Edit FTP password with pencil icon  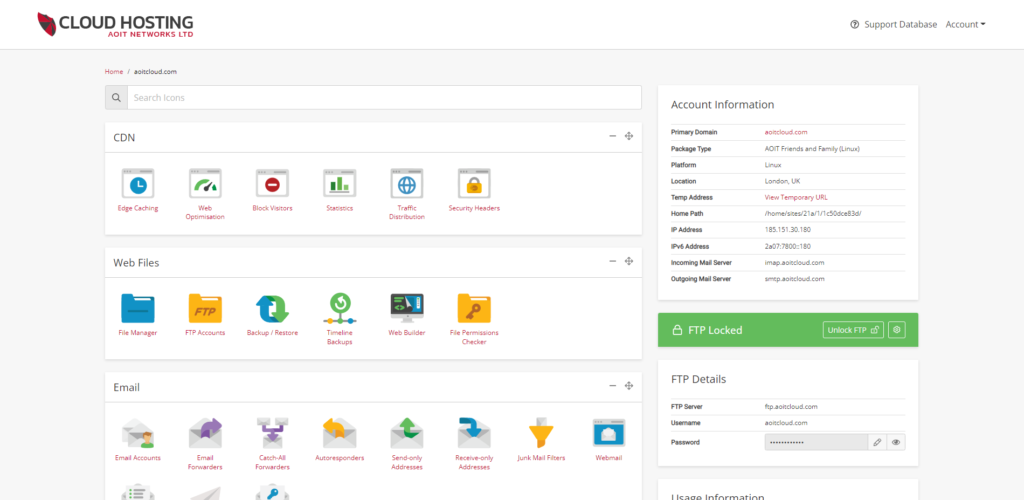[x=877, y=442]
